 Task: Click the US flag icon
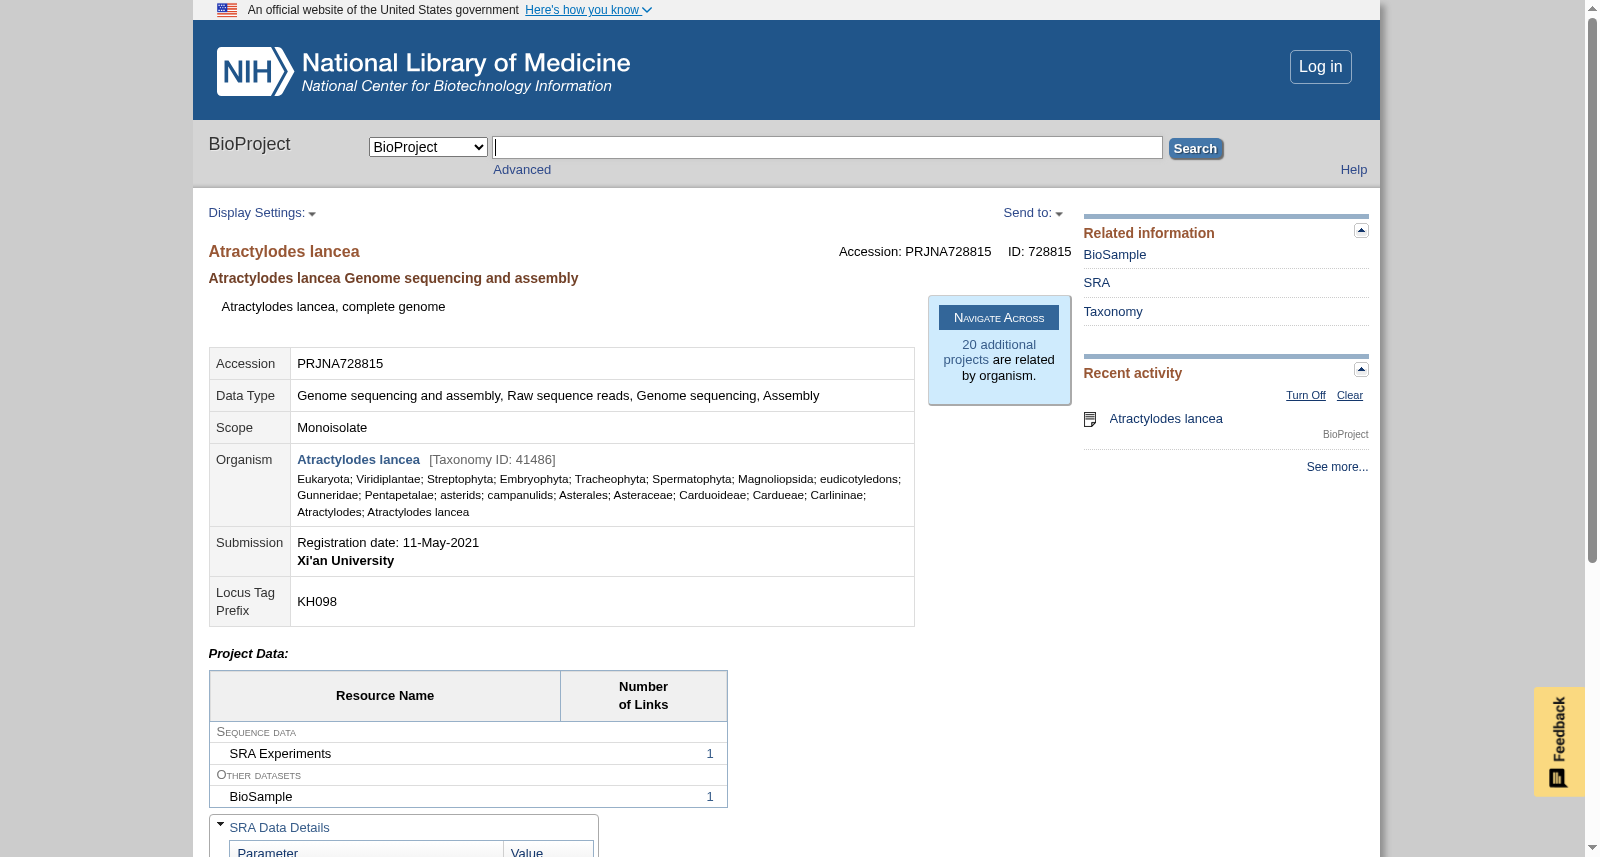tap(227, 10)
